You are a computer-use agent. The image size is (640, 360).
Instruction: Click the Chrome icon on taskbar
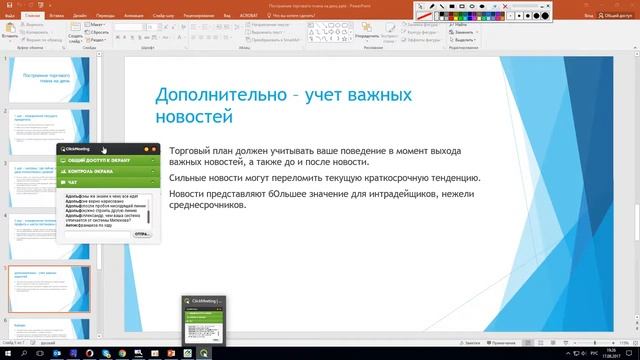[122, 353]
